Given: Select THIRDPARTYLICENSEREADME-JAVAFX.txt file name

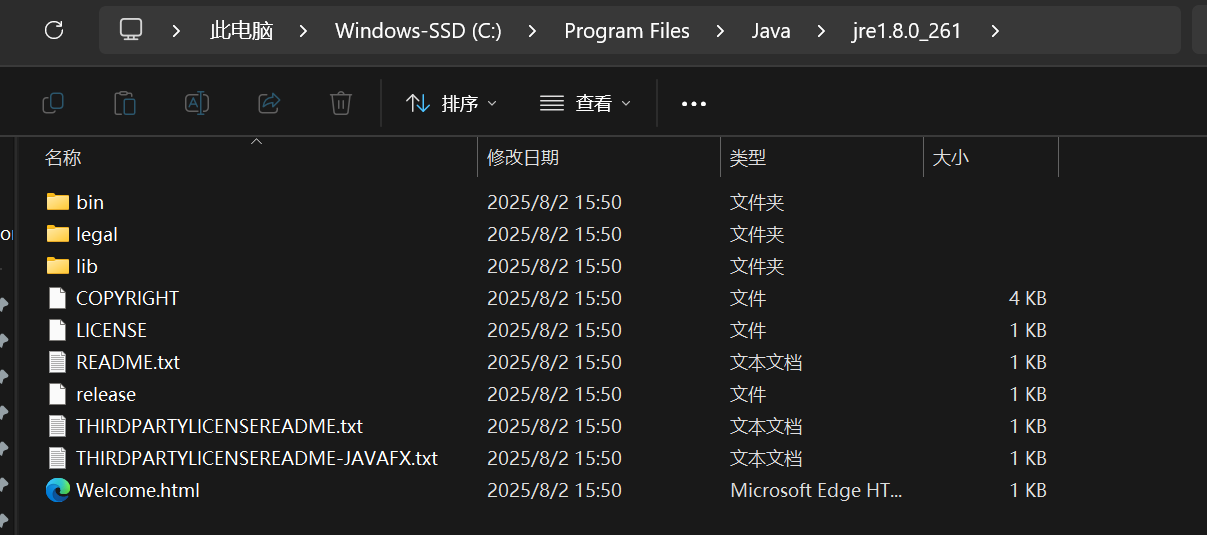Looking at the screenshot, I should click(x=257, y=458).
